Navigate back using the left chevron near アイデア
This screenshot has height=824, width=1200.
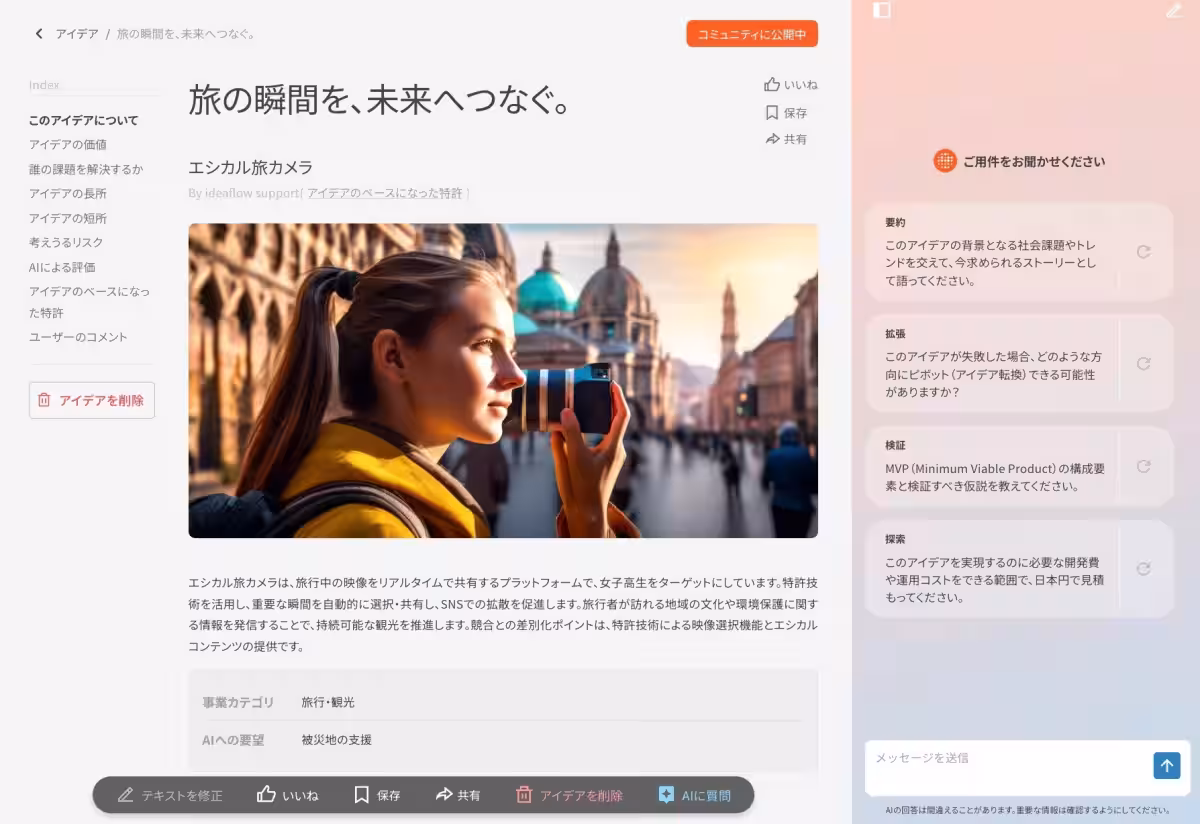(38, 33)
